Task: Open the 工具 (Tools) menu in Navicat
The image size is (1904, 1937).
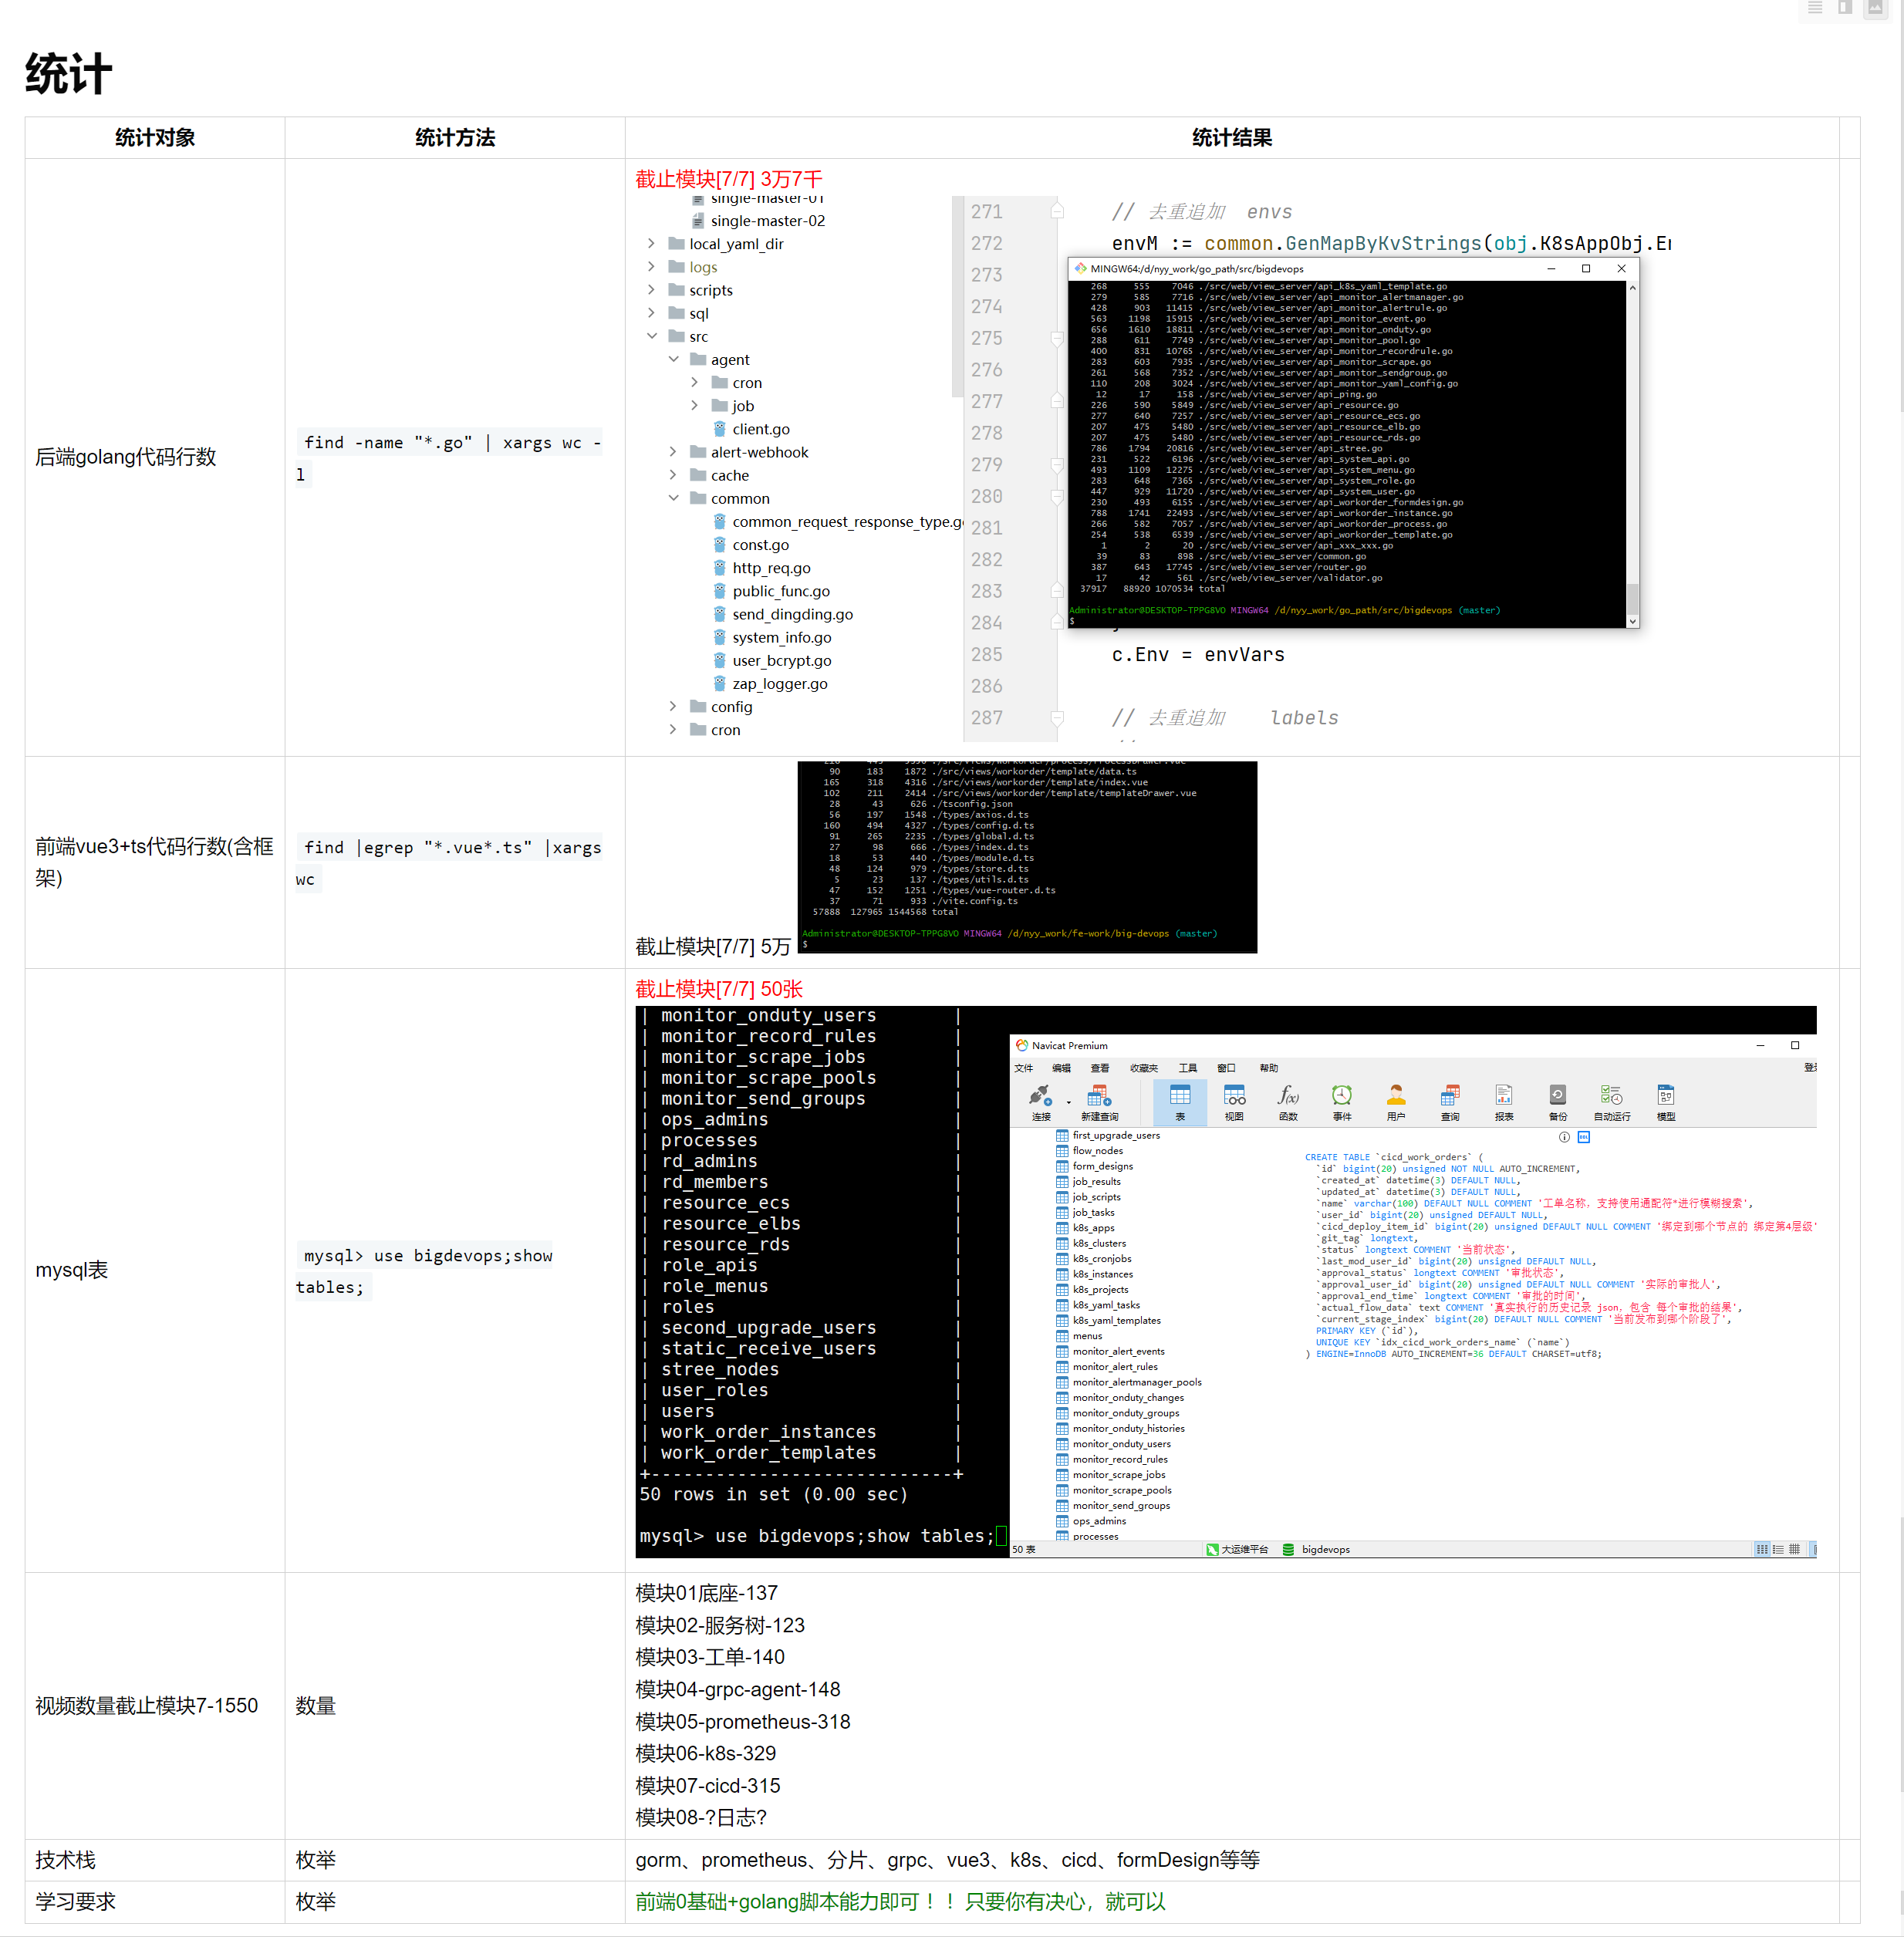Action: (x=1188, y=1068)
